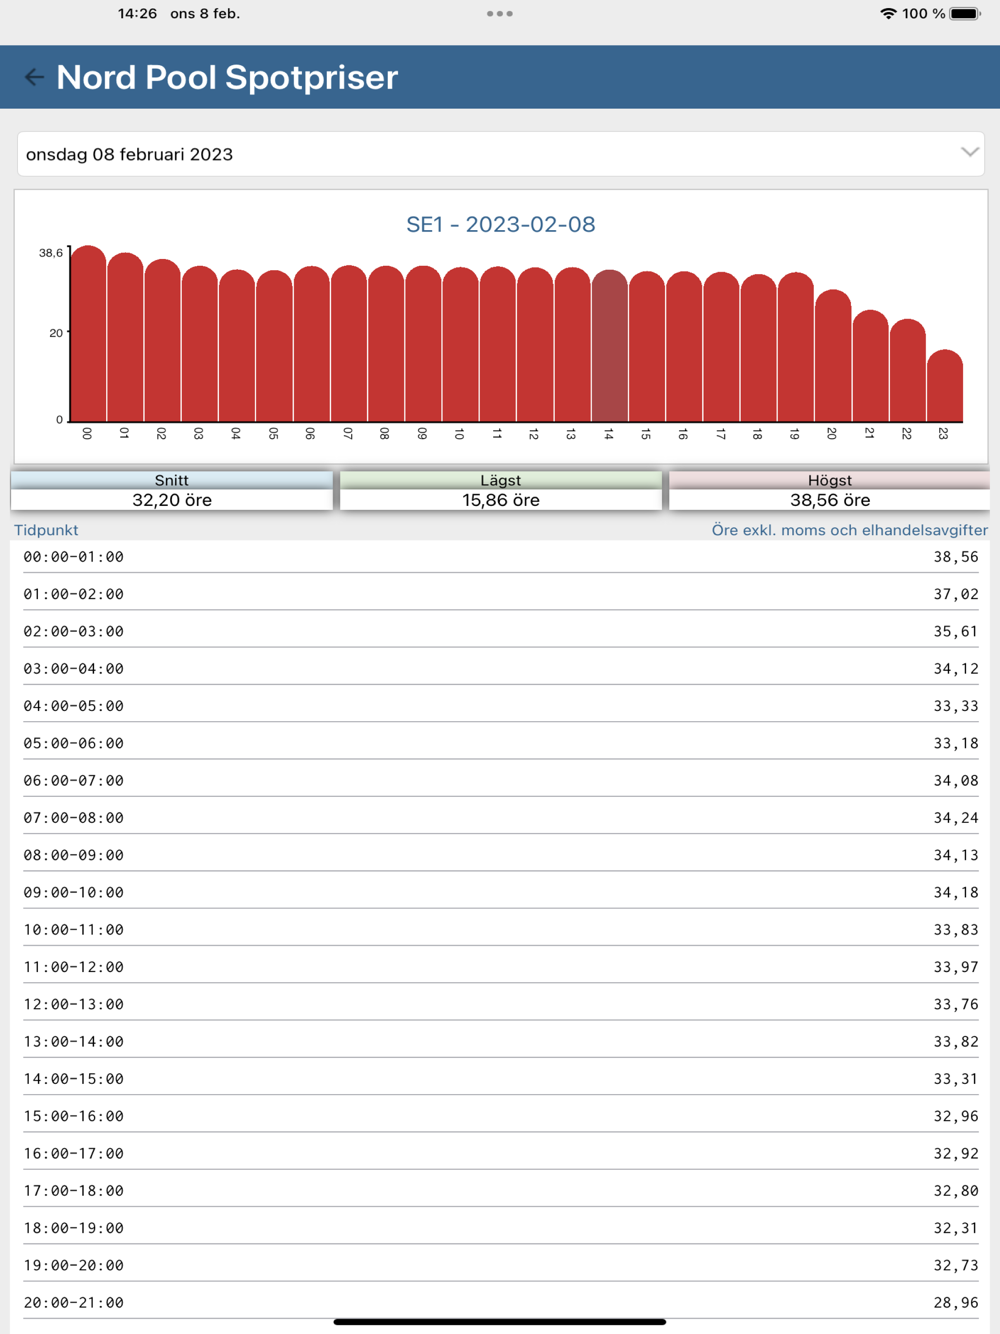Tap header Öre exkl. moms och elhandelsavgifter
1000x1334 pixels.
(849, 530)
